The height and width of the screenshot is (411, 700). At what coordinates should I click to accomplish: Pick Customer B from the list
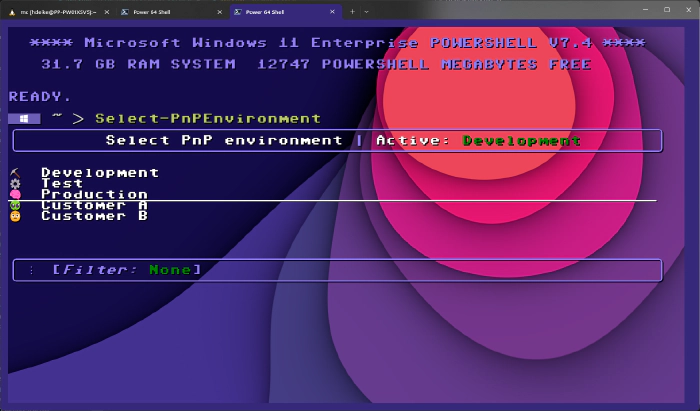click(94, 216)
